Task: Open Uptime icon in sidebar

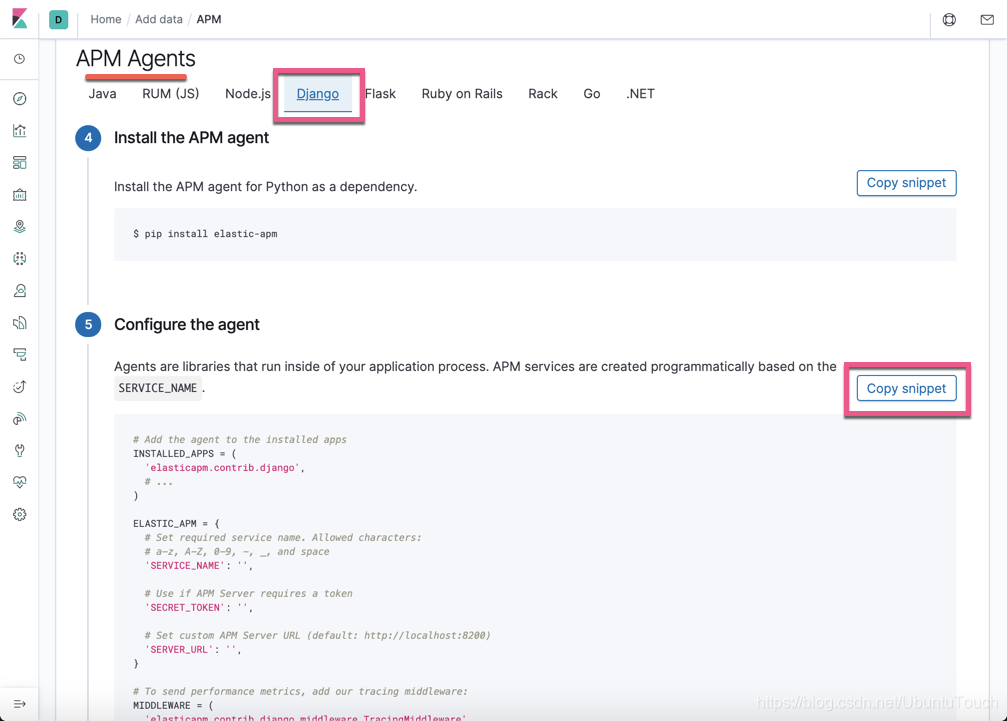Action: click(20, 387)
